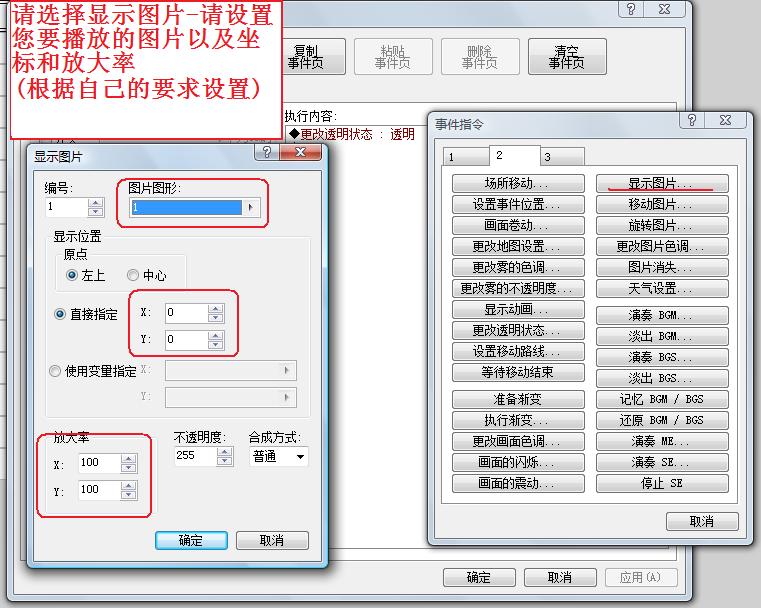Click the 准备渐变 command button
The height and width of the screenshot is (608, 761).
click(518, 399)
